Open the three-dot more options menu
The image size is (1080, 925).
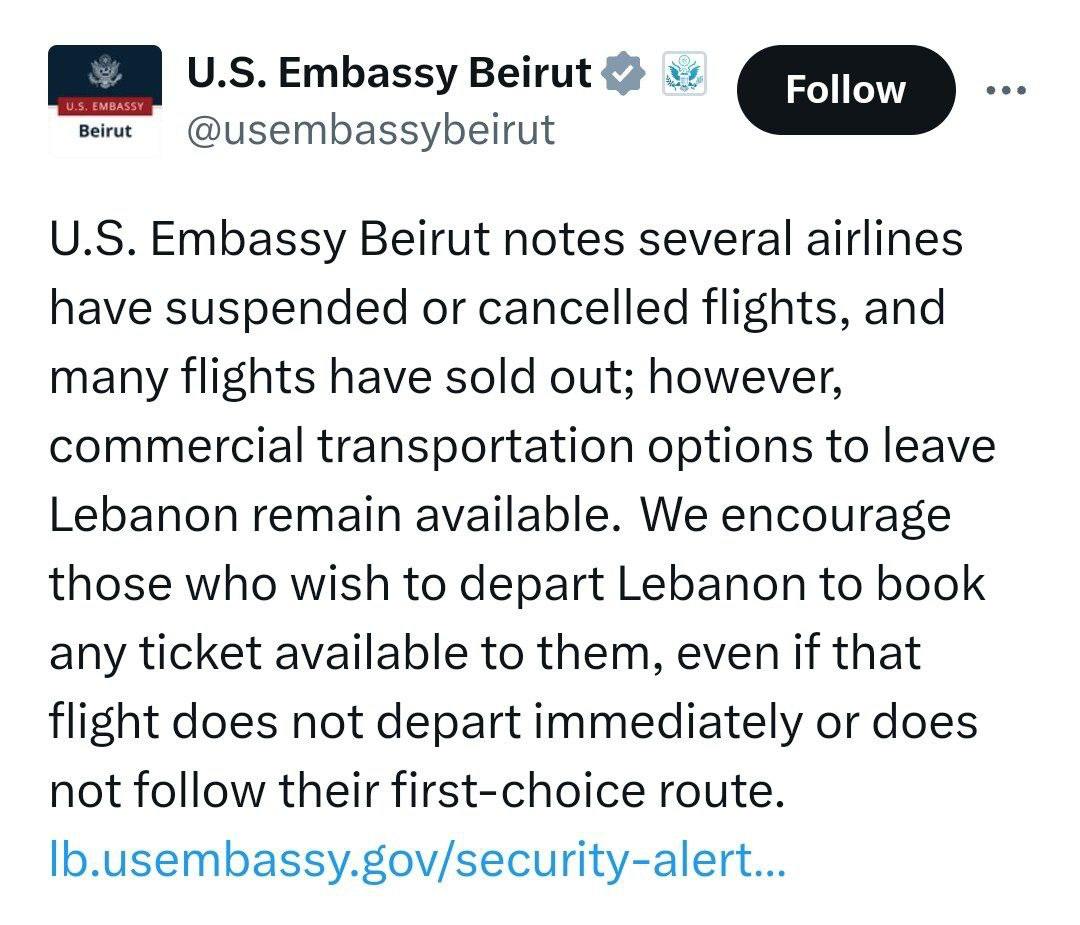pos(1006,90)
